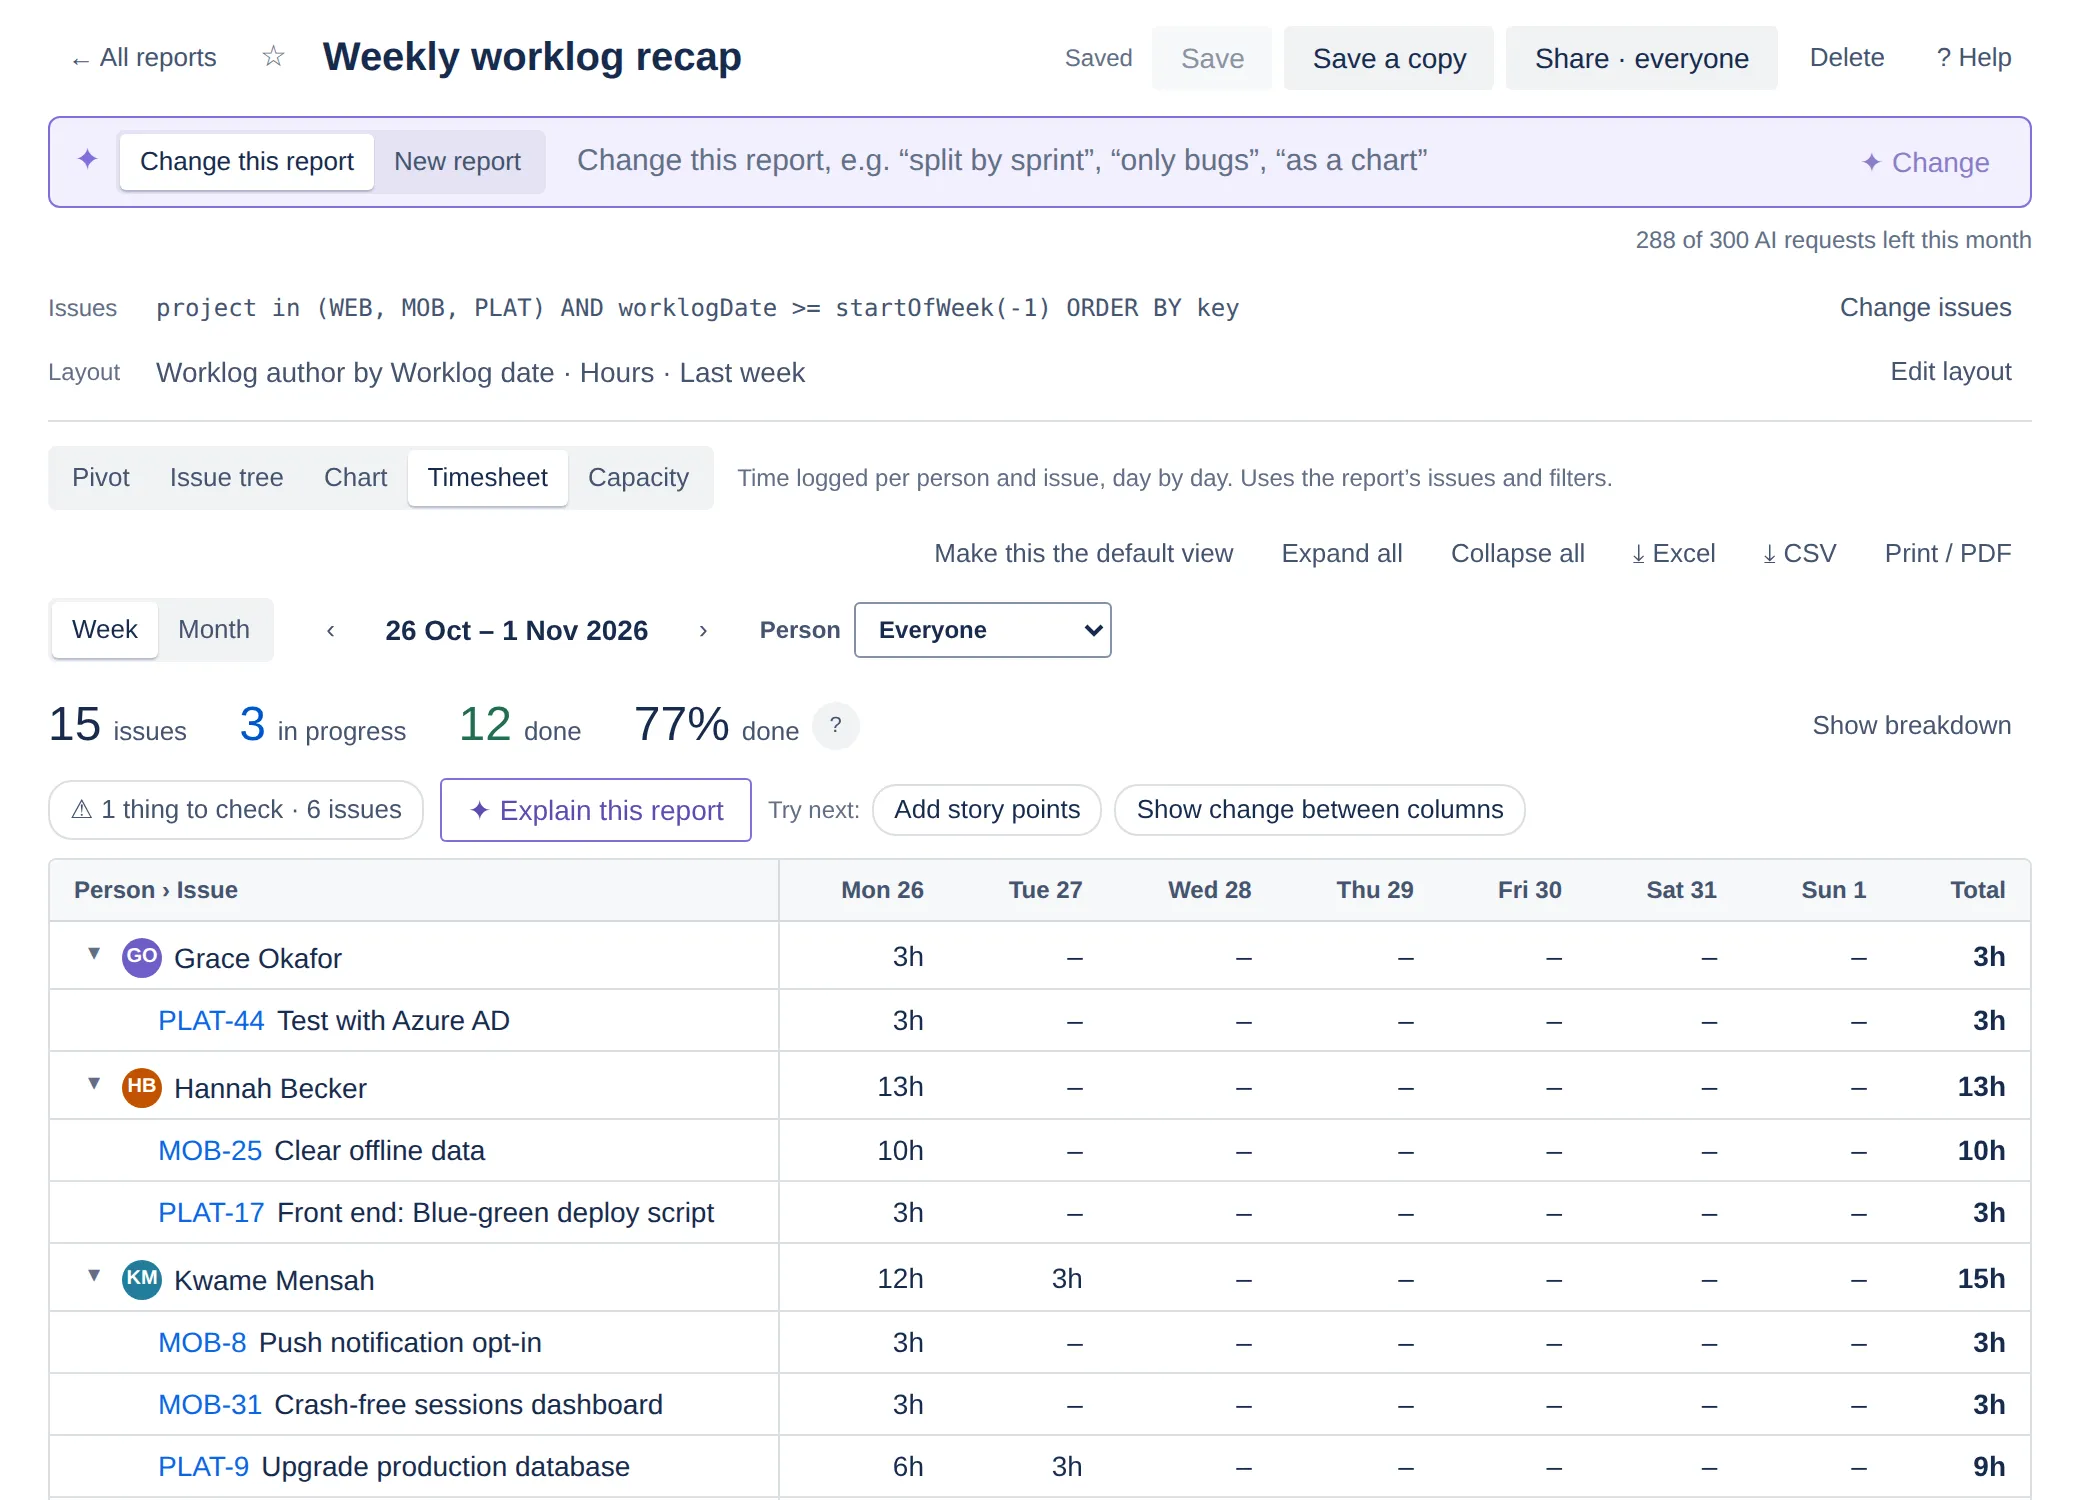The width and height of the screenshot is (2080, 1500).
Task: Select the Timesheet tab
Action: point(488,477)
